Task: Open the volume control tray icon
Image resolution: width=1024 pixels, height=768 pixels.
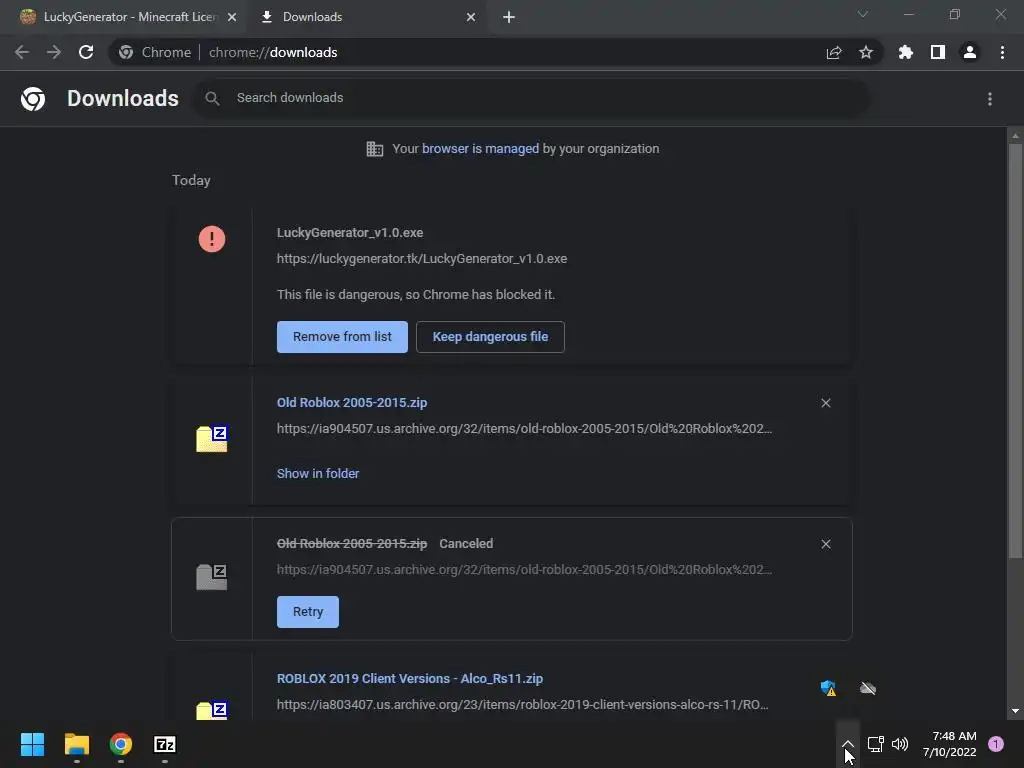Action: (x=900, y=744)
